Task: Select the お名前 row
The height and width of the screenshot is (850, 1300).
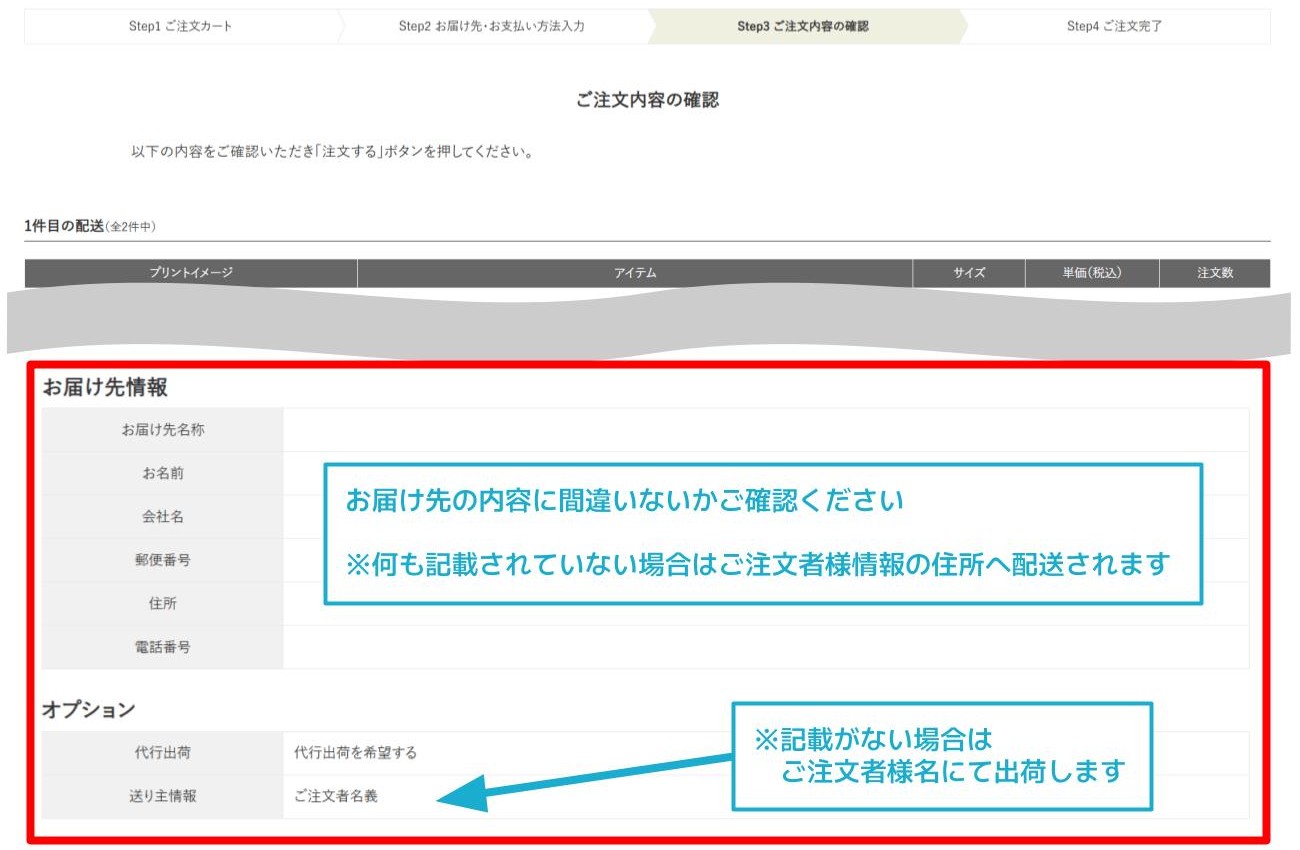Action: coord(161,472)
